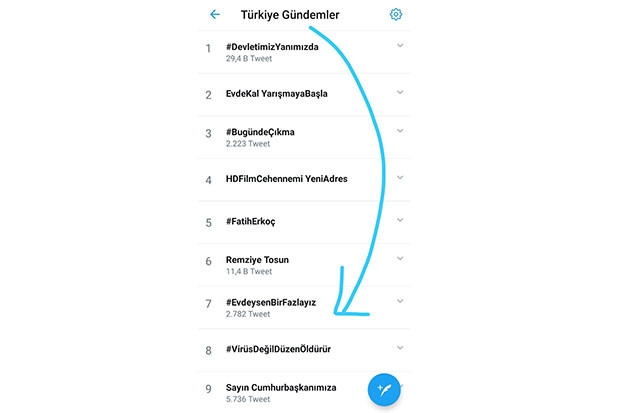Open trends settings gear icon
Image resolution: width=620 pixels, height=413 pixels.
click(396, 15)
